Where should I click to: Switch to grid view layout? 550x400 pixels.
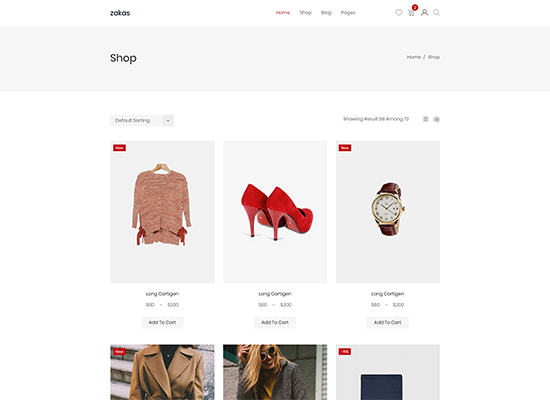point(425,119)
